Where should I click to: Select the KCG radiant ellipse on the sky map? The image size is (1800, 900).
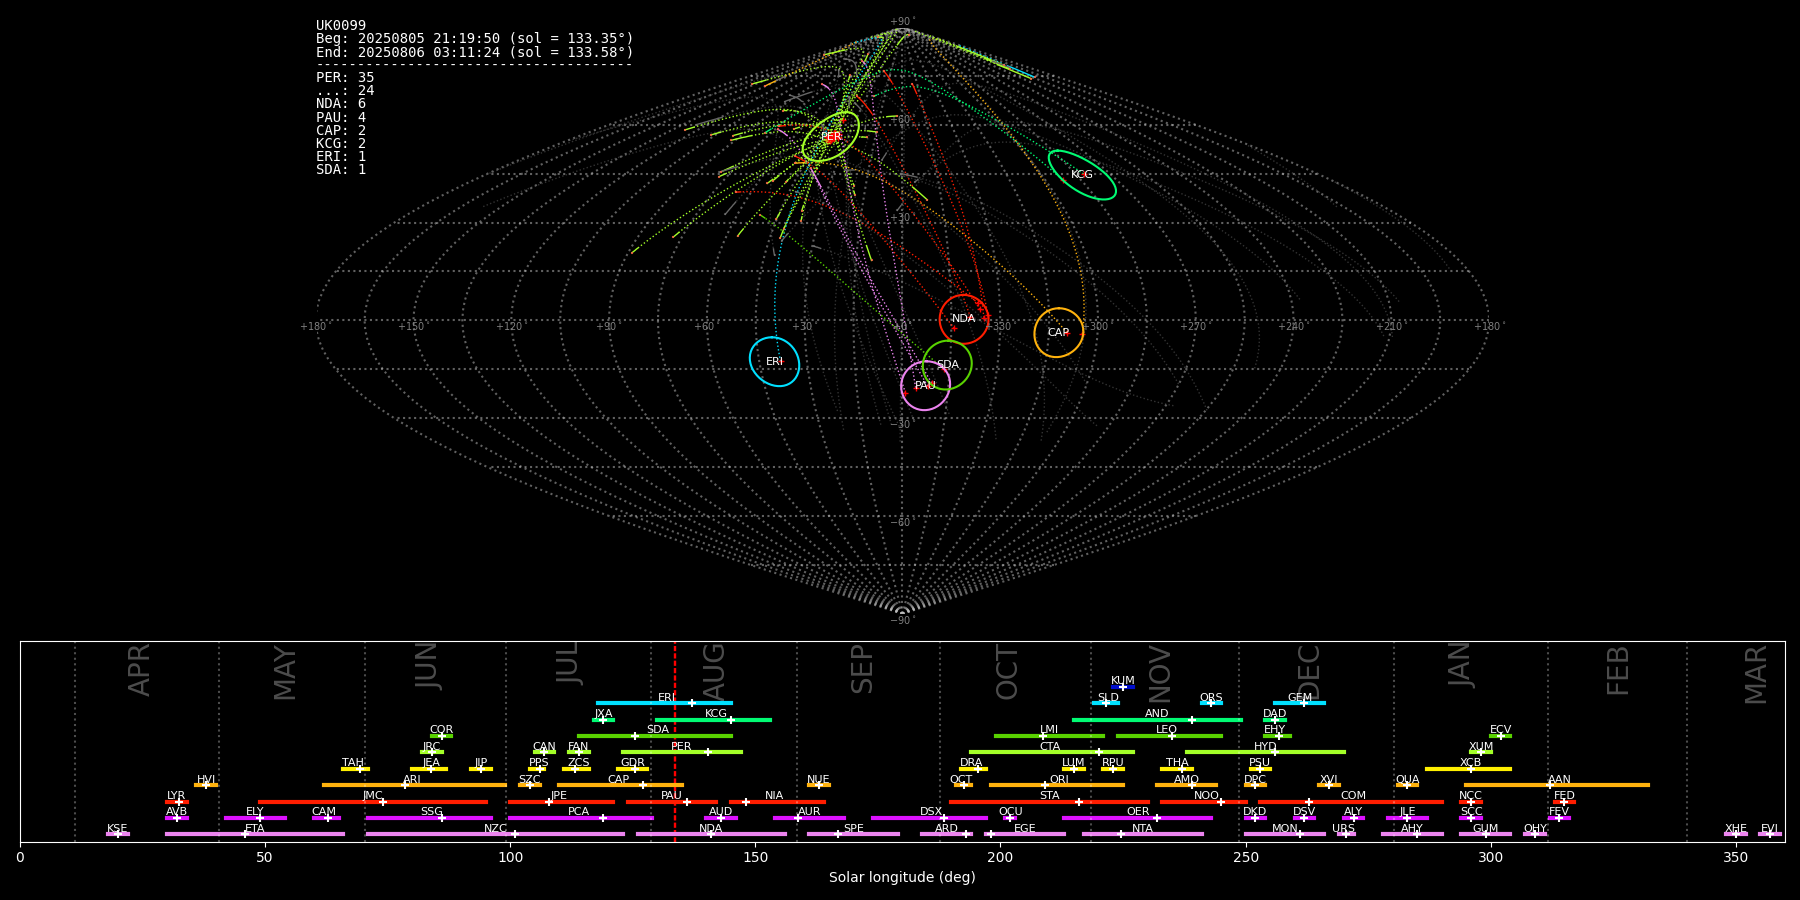point(1082,175)
